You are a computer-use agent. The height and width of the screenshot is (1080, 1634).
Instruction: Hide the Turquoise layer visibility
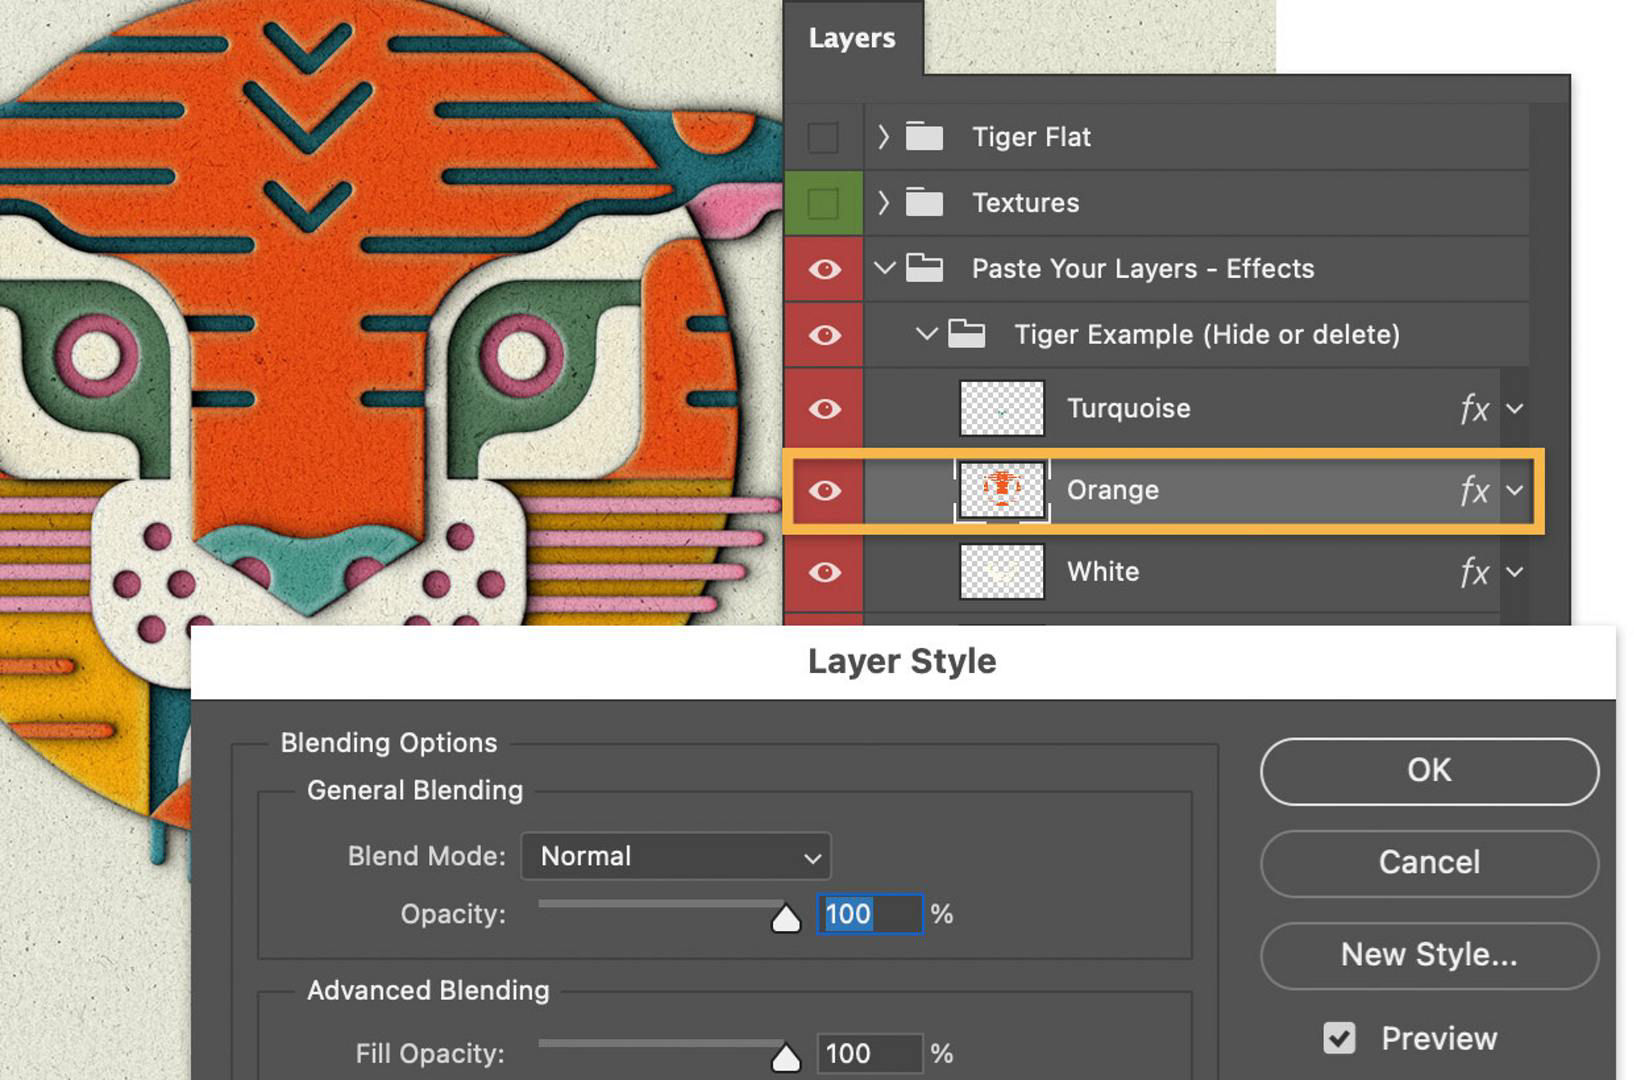point(823,408)
